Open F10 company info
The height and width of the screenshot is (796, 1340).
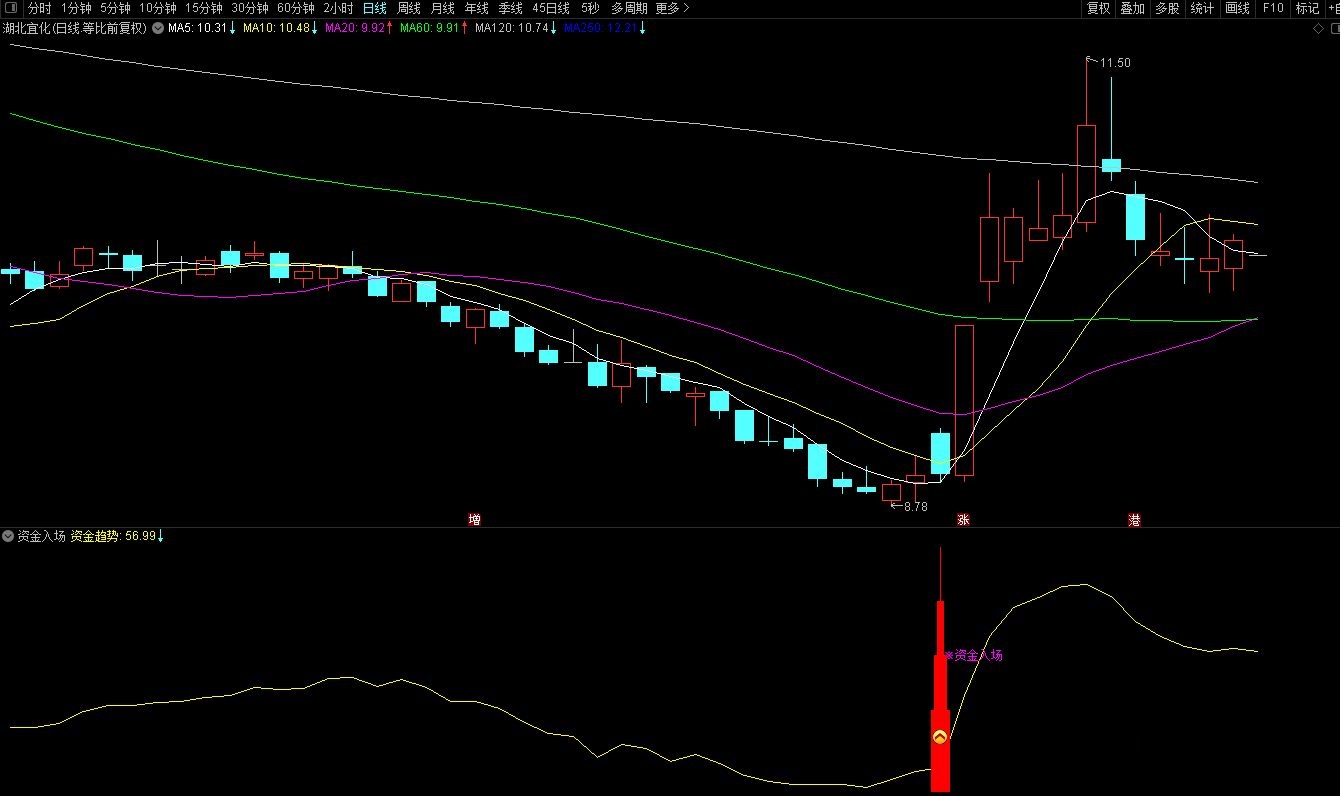[1272, 8]
